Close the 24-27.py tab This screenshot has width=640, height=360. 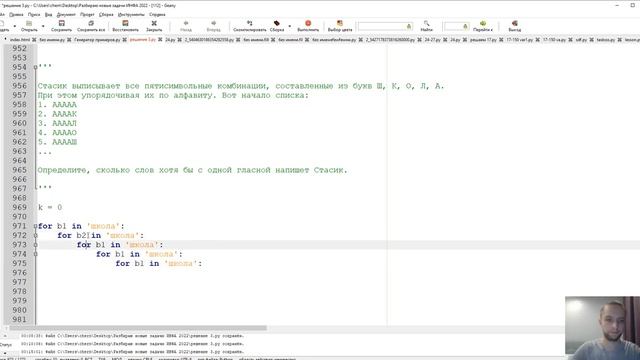tap(445, 40)
